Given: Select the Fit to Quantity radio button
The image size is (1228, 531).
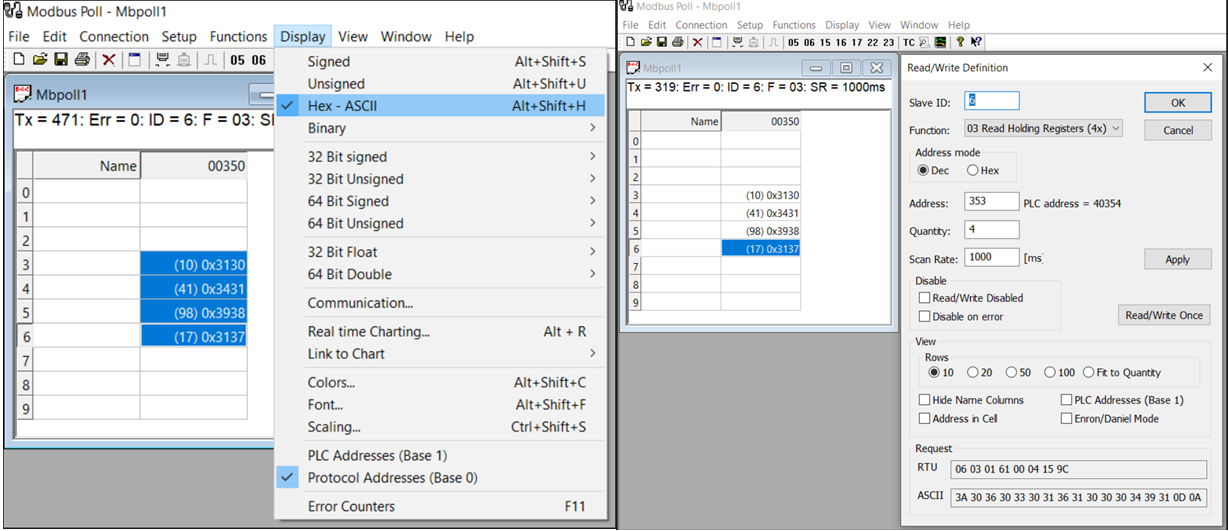Looking at the screenshot, I should click(x=1088, y=372).
